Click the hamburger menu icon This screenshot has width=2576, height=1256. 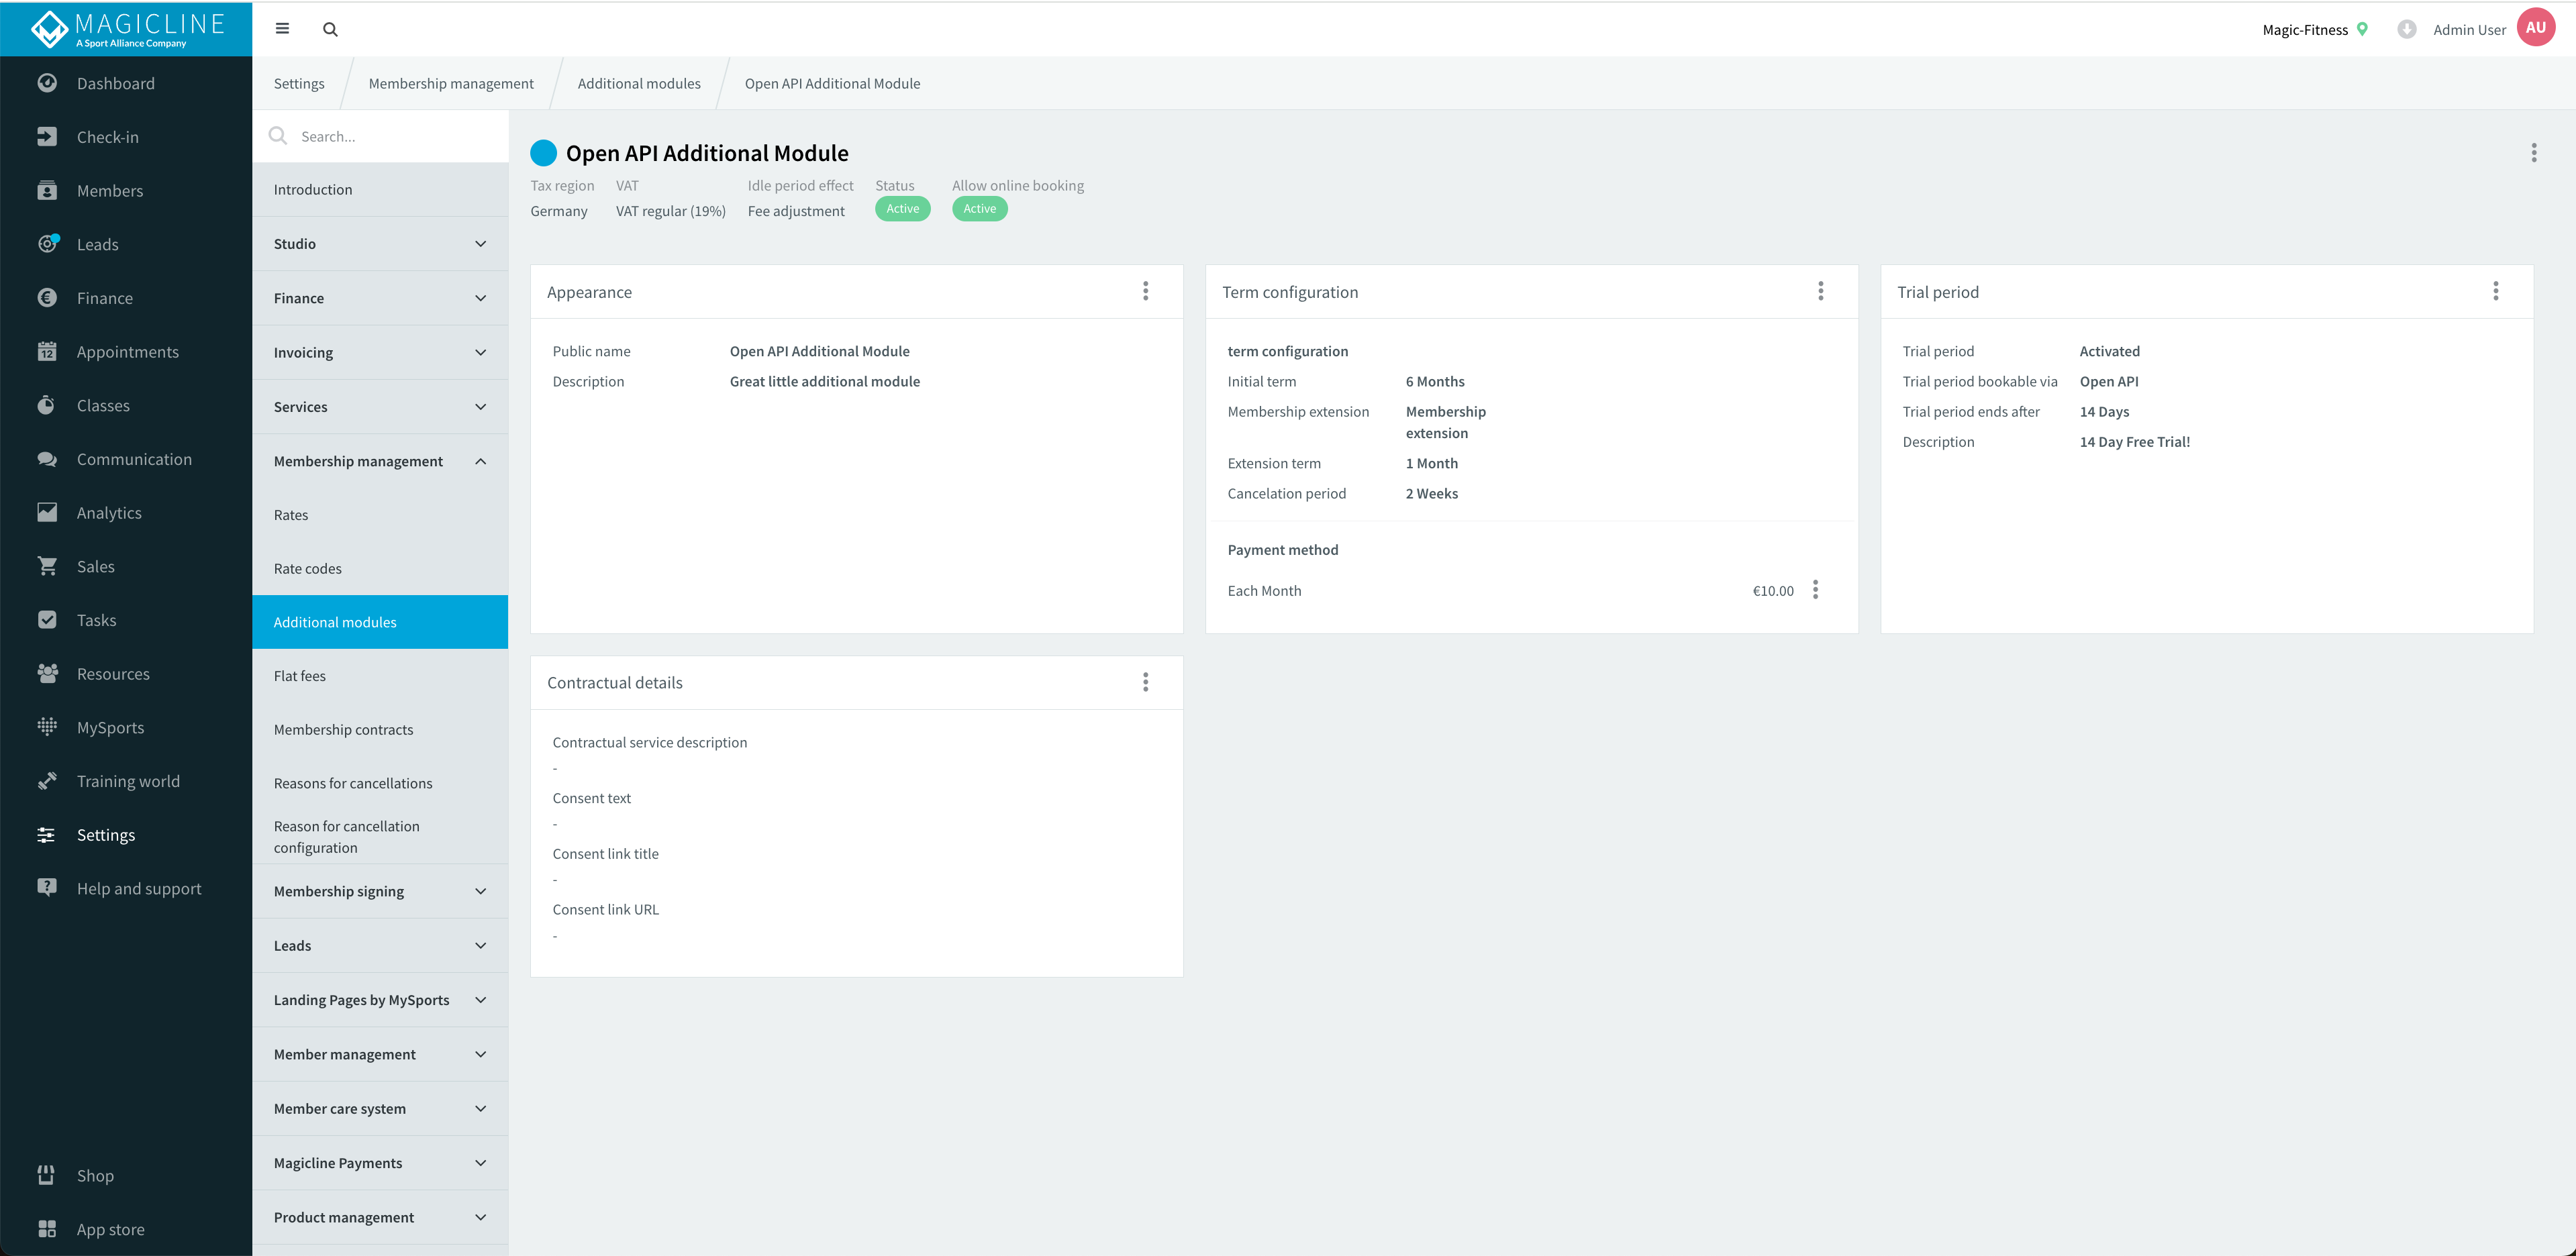pos(282,29)
